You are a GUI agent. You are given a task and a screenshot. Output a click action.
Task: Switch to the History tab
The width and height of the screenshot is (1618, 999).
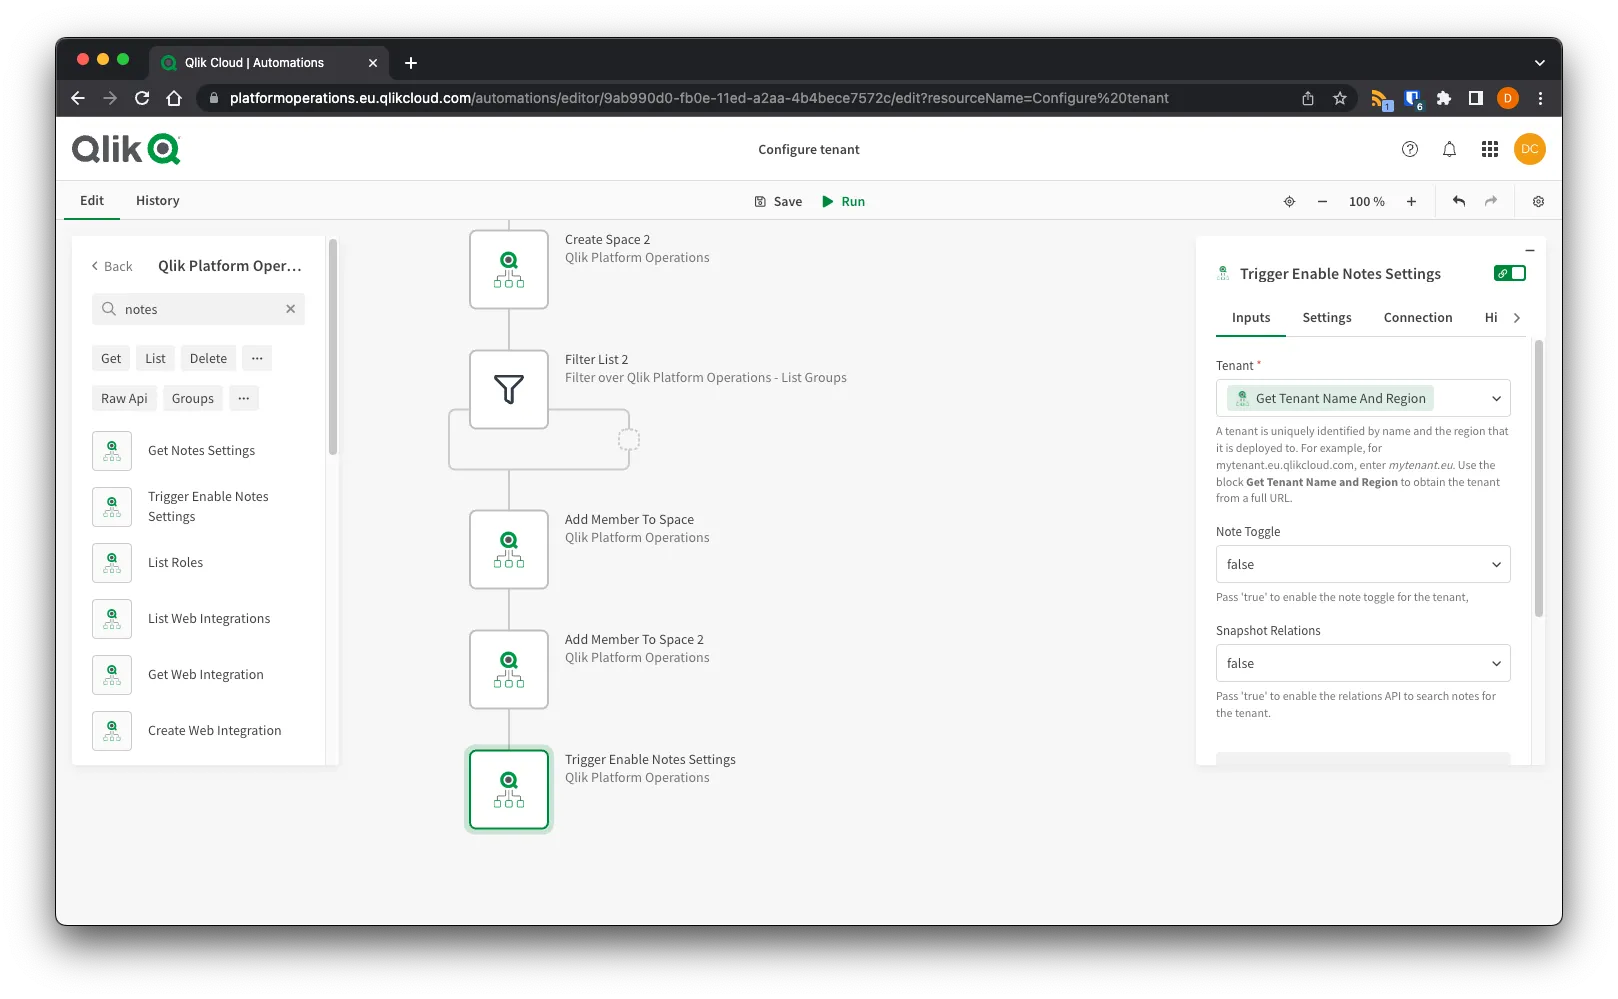point(157,200)
